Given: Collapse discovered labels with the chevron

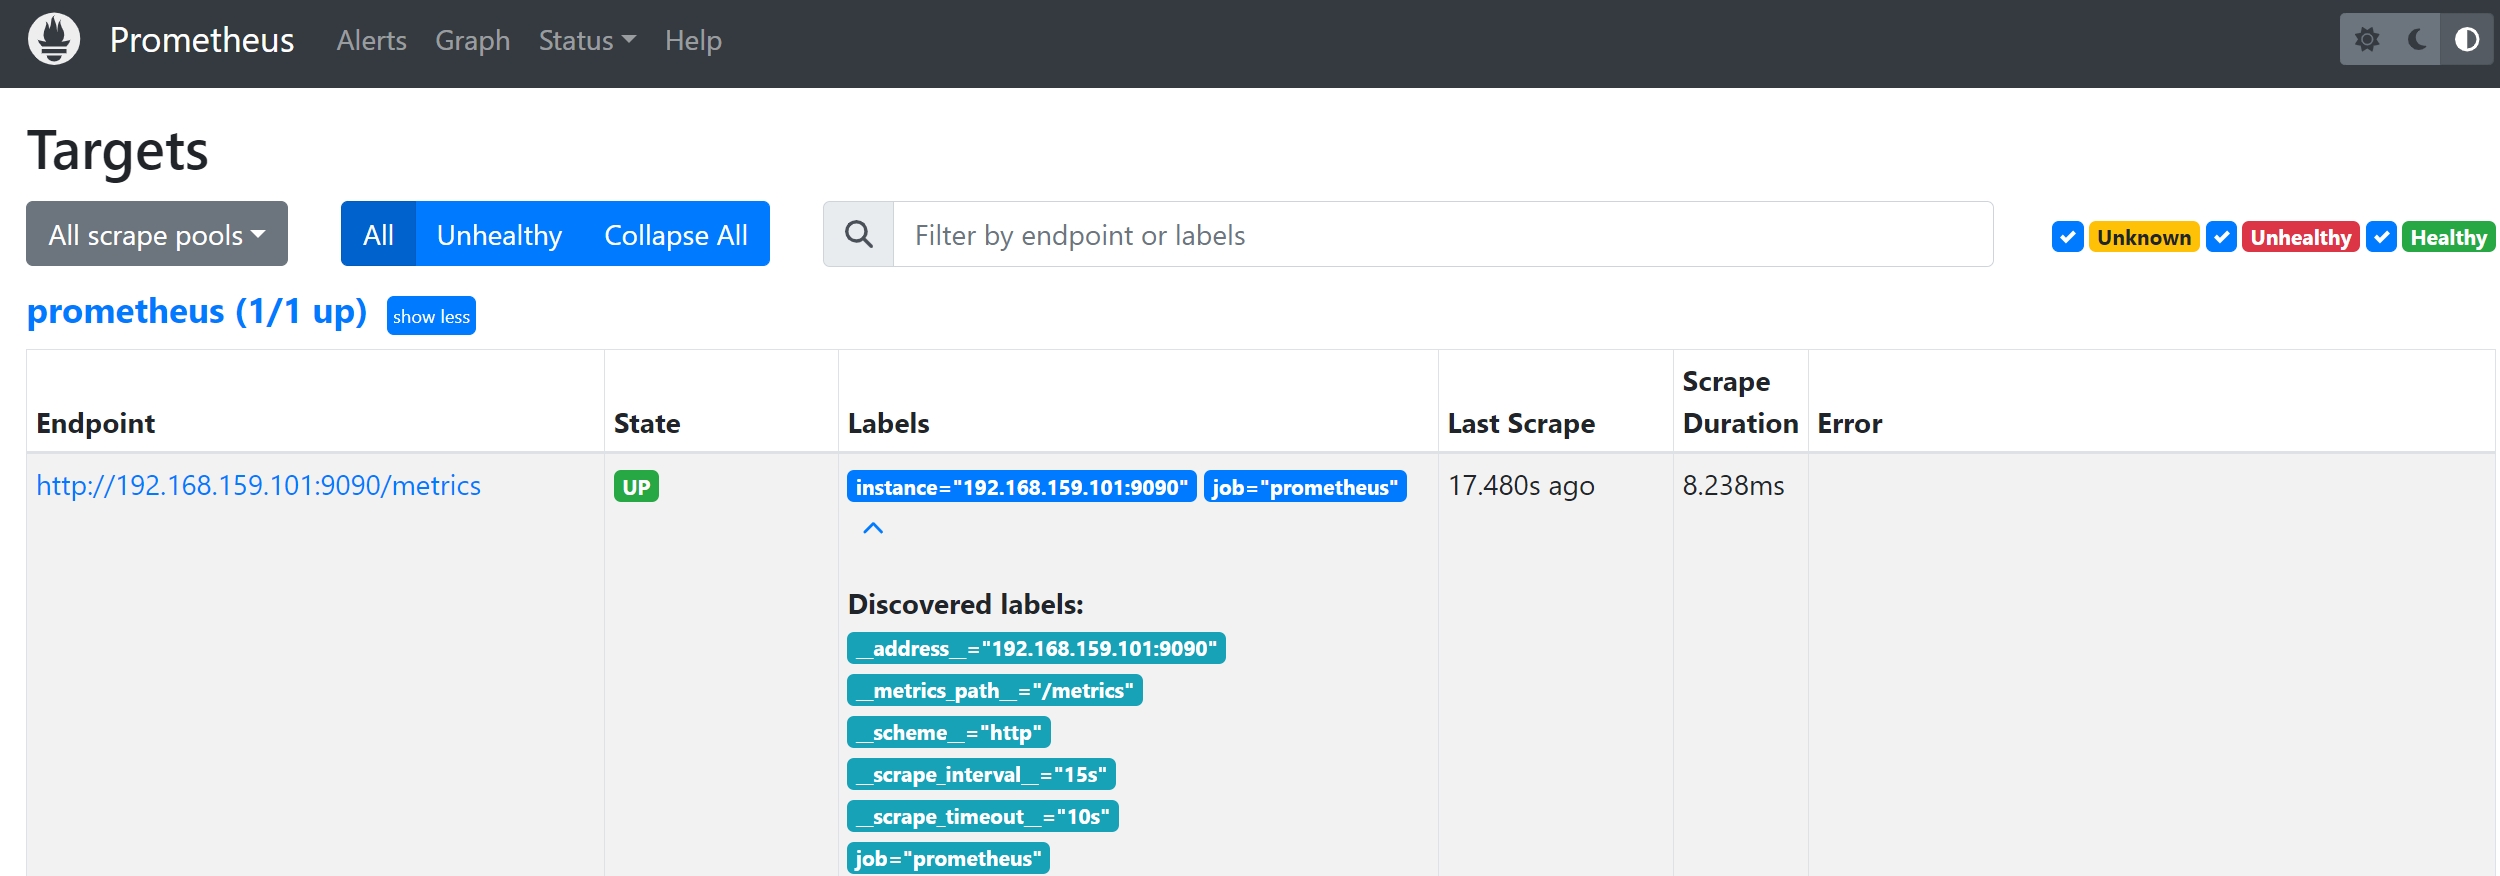Looking at the screenshot, I should [x=873, y=528].
